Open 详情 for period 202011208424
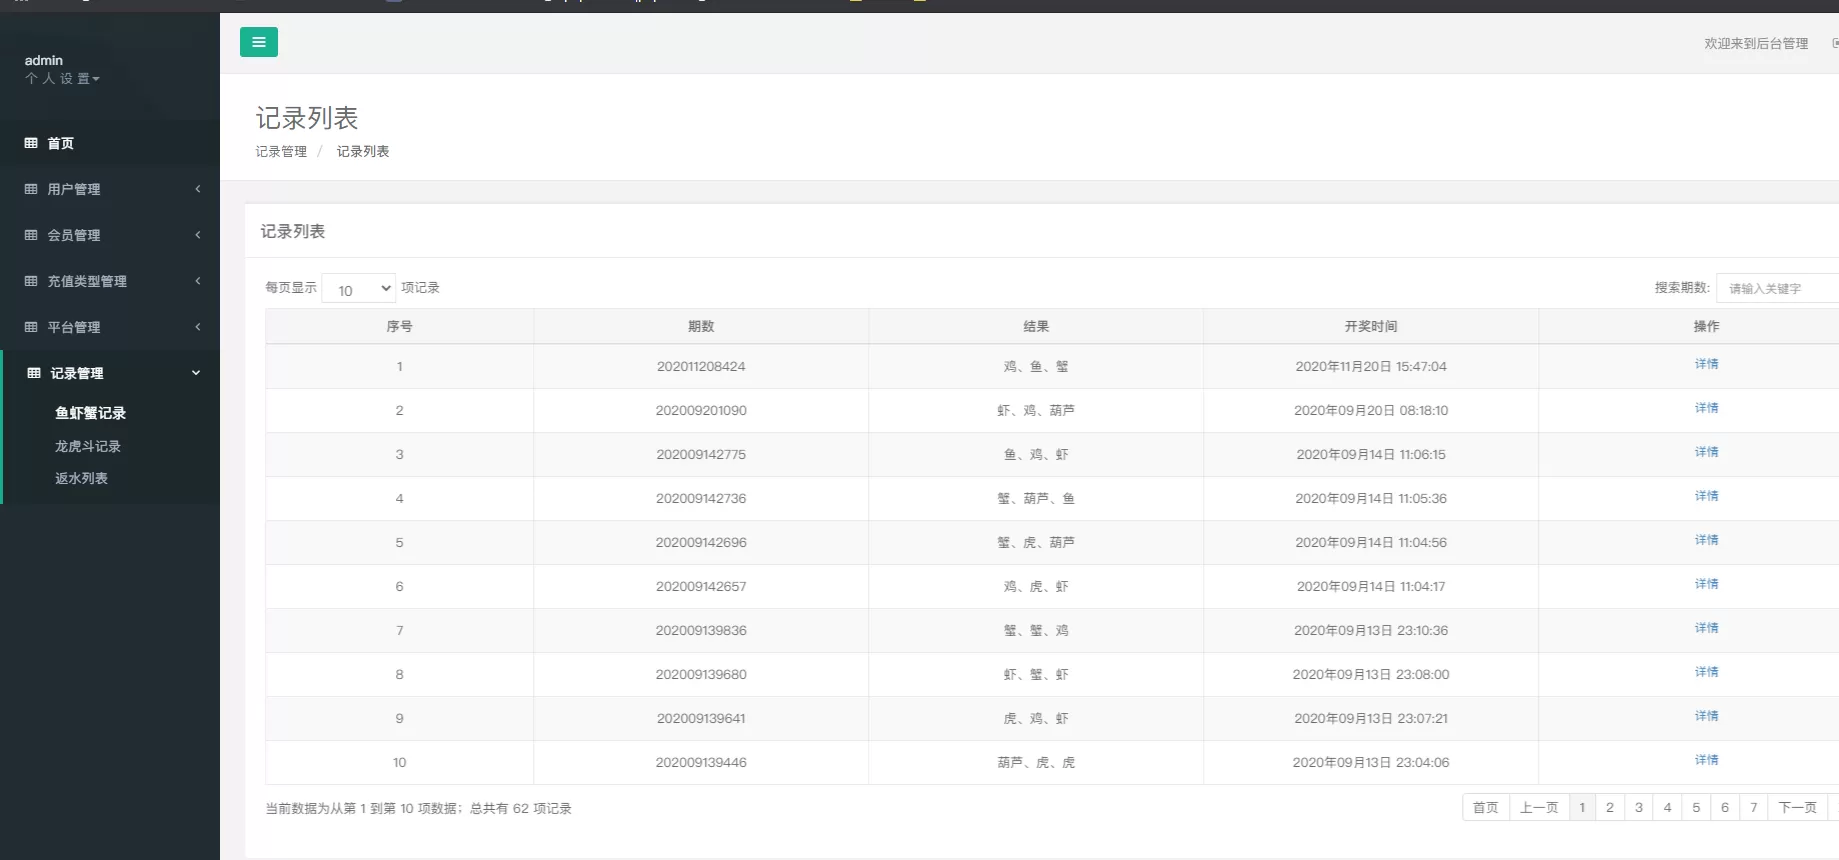Screen dimensions: 1839x860 coord(1706,364)
